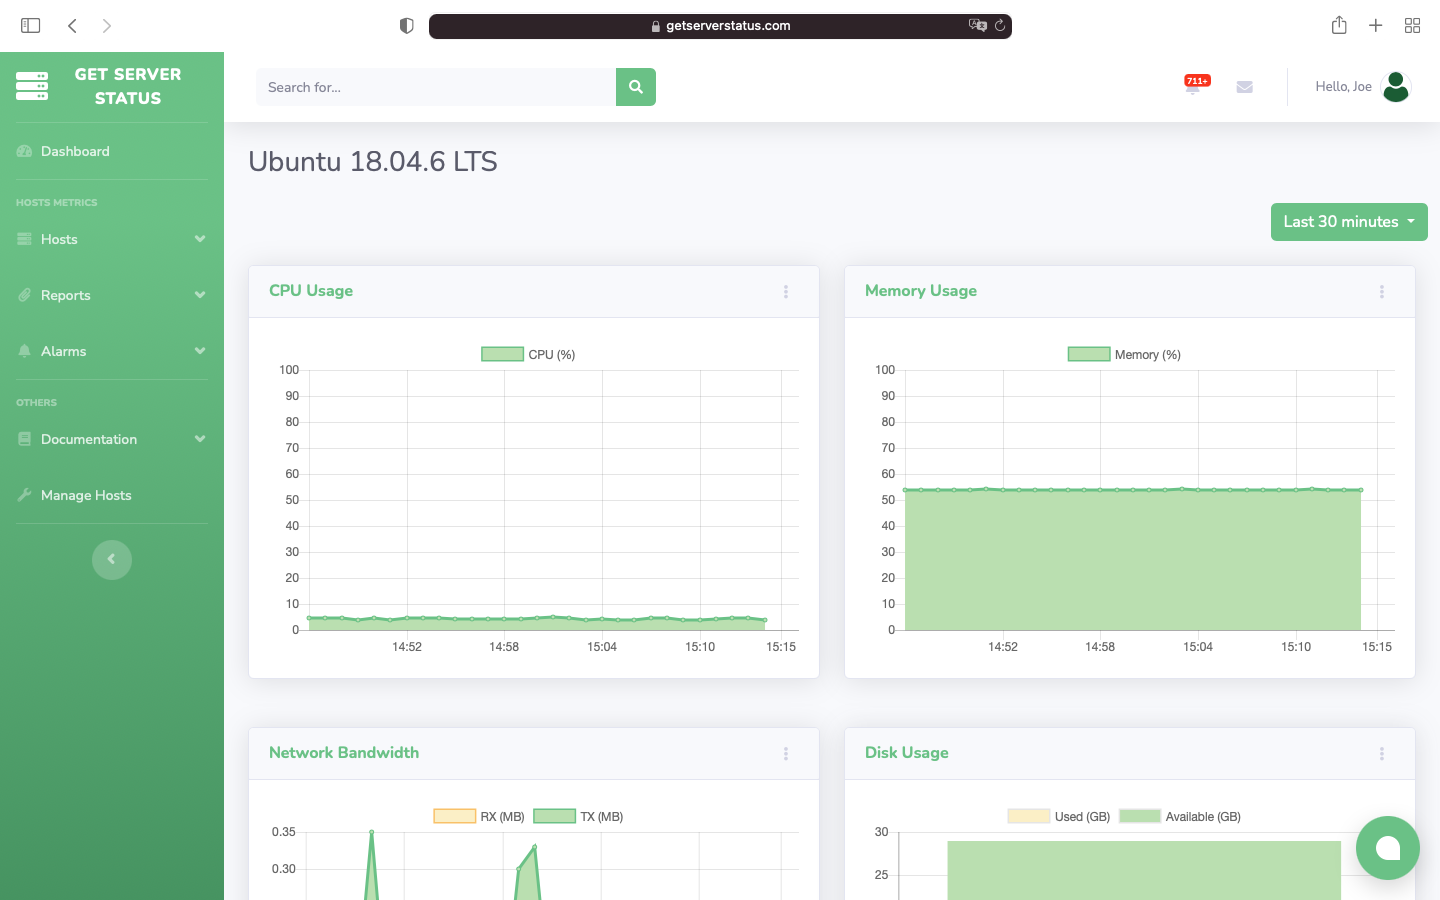This screenshot has height=900, width=1440.
Task: Click the Get Server Status logo icon
Action: point(32,86)
